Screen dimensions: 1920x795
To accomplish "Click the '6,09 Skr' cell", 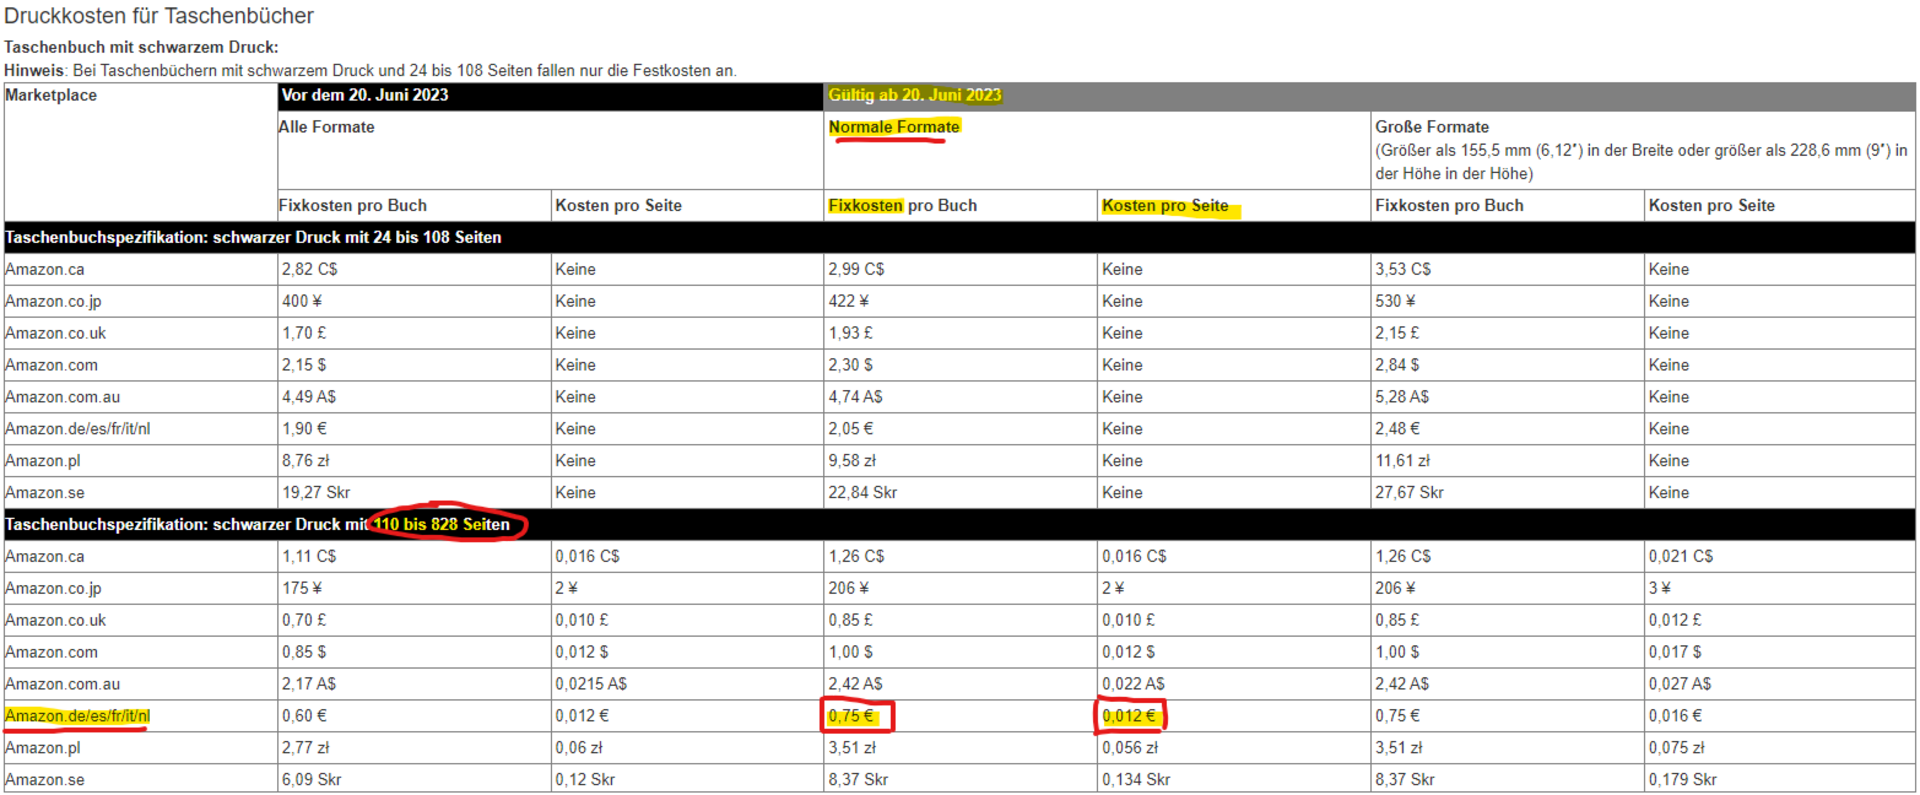I will (414, 779).
